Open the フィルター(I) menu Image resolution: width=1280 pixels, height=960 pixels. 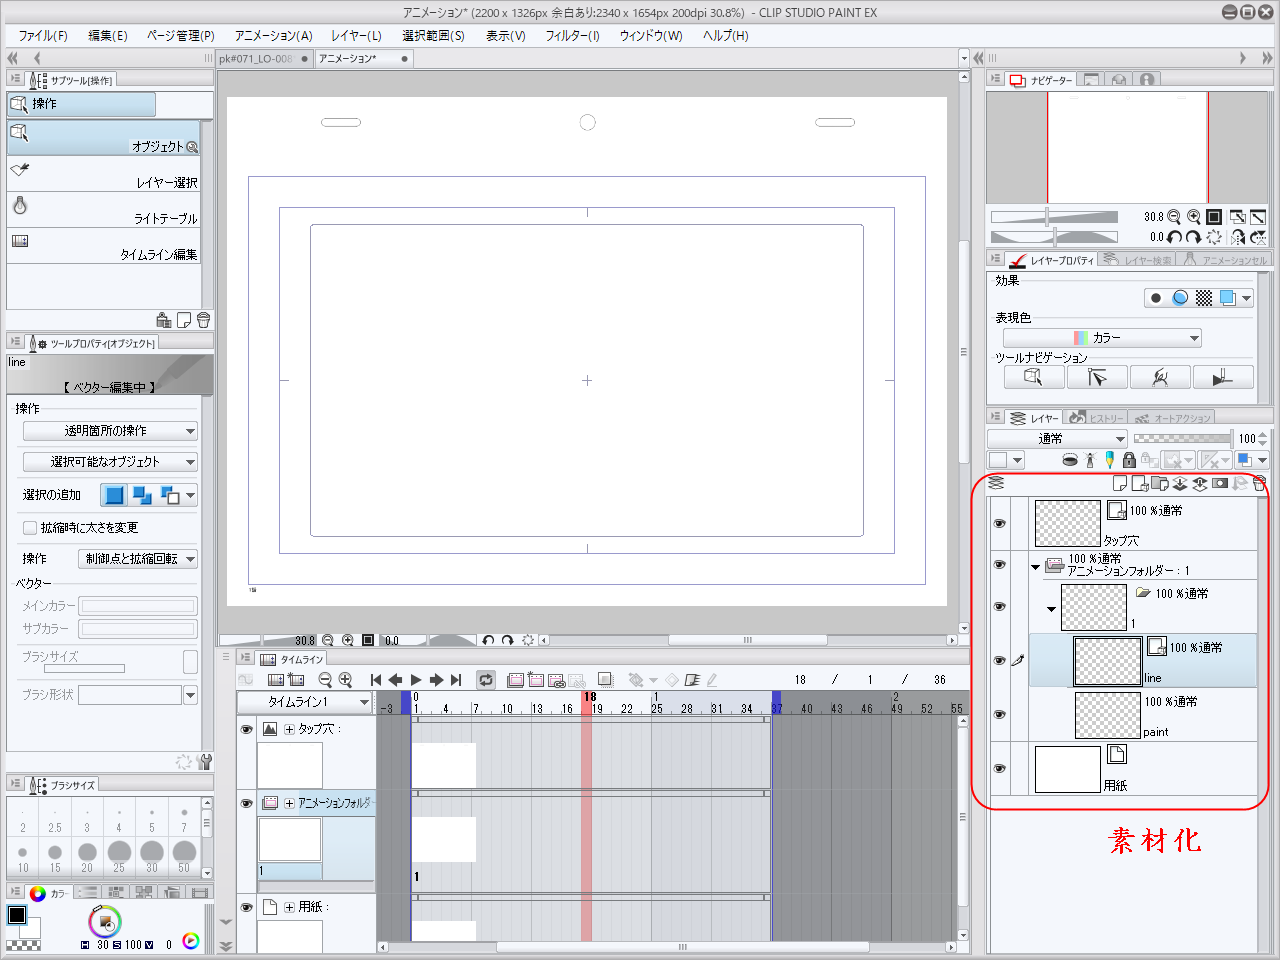(572, 35)
